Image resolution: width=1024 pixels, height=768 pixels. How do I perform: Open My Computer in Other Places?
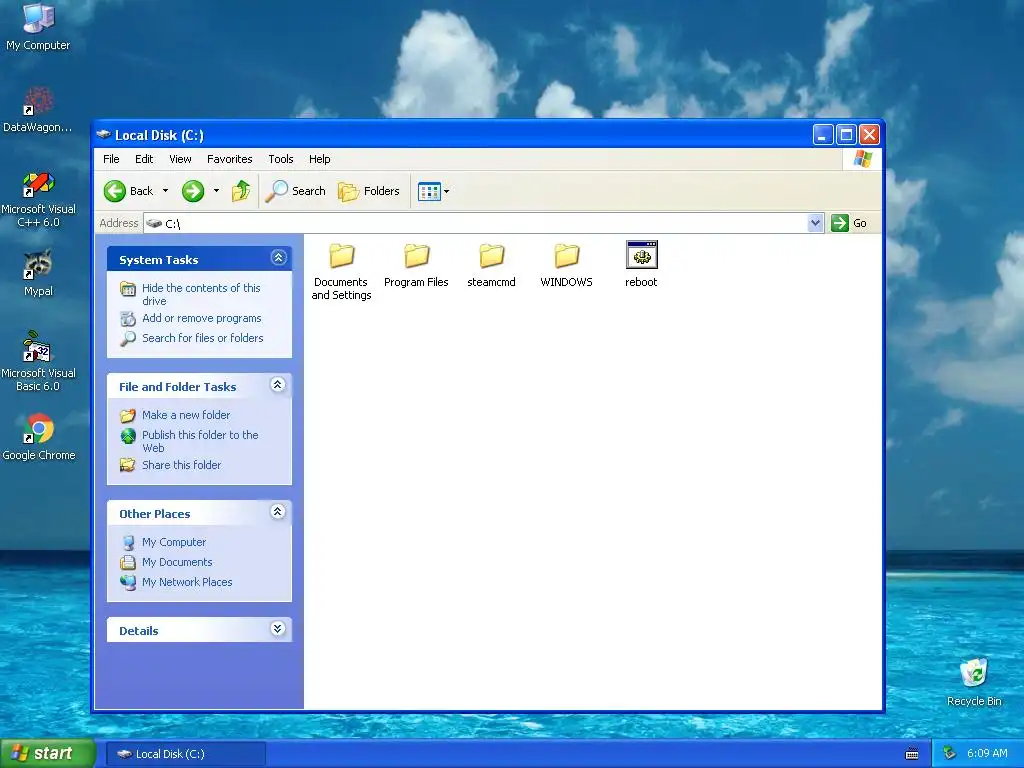click(174, 542)
